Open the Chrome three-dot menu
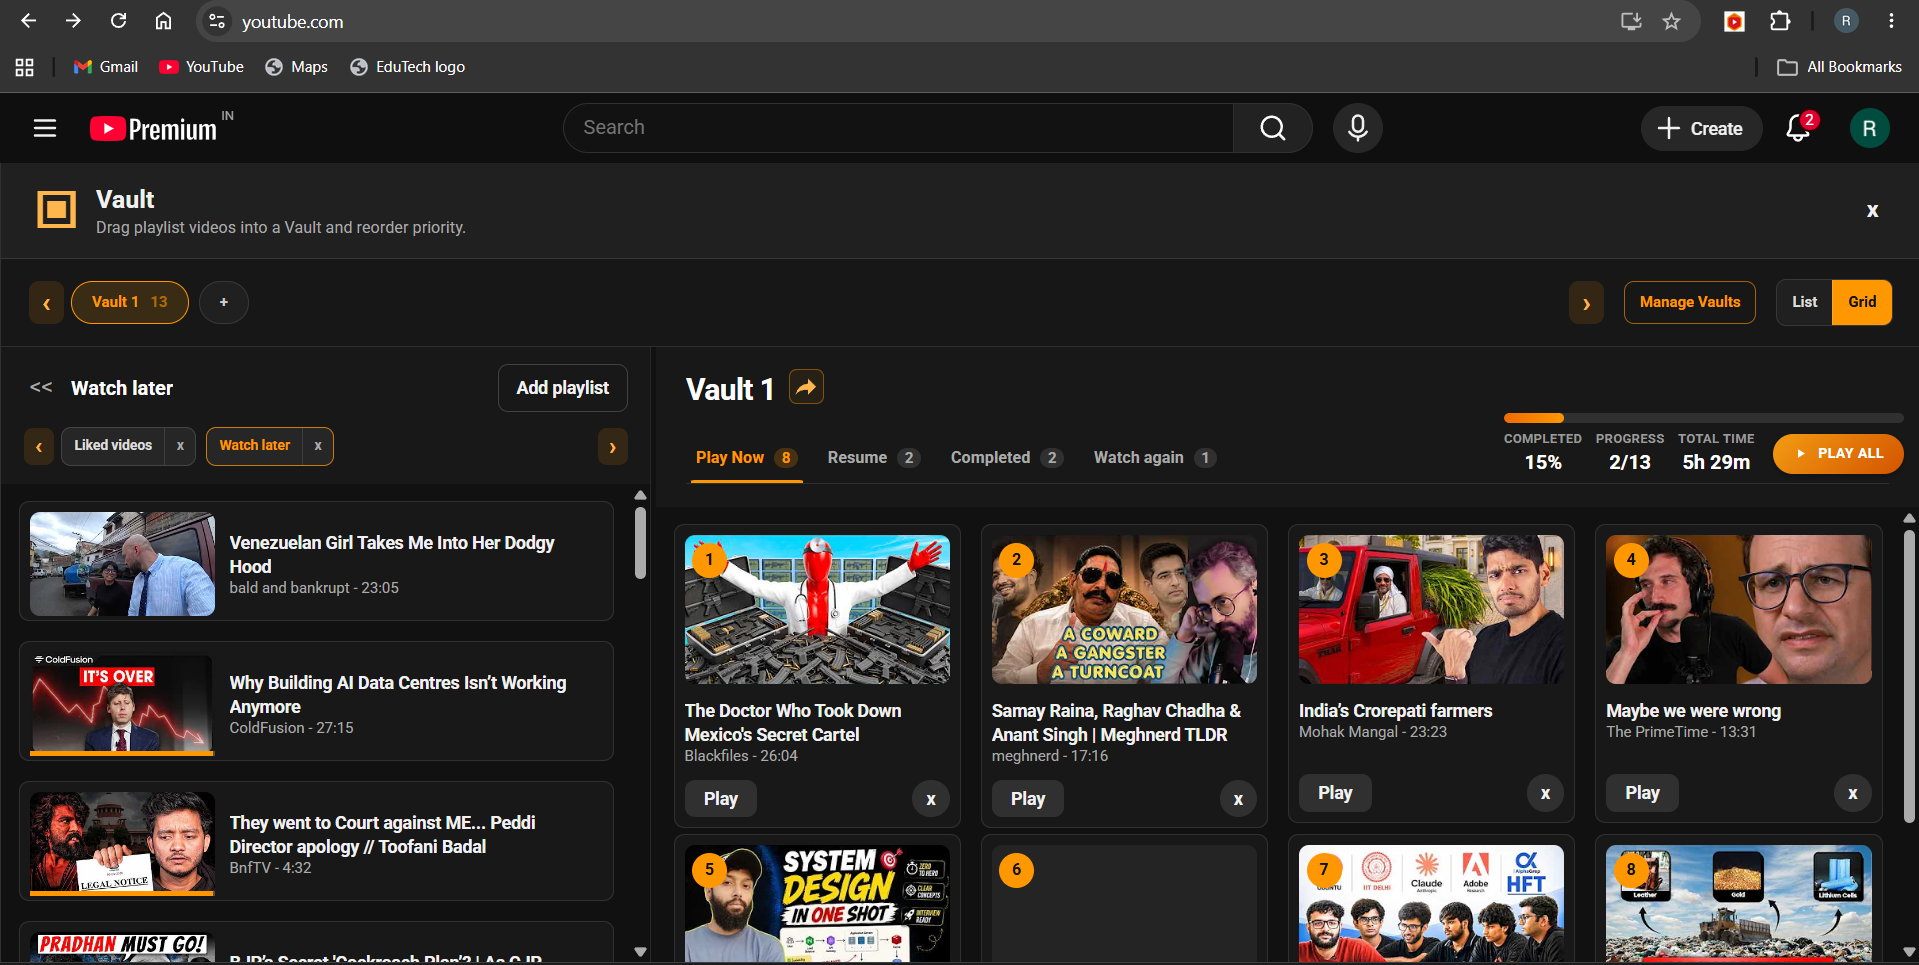The width and height of the screenshot is (1919, 965). 1891,21
